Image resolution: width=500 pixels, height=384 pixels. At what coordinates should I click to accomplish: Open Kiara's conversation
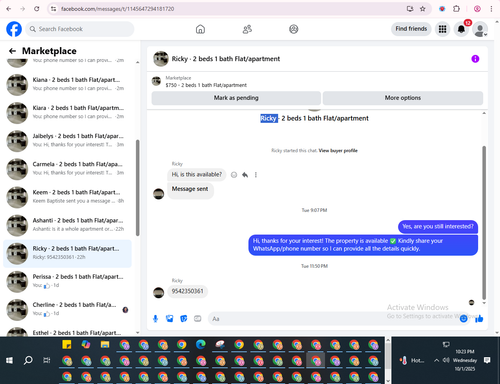click(x=67, y=113)
